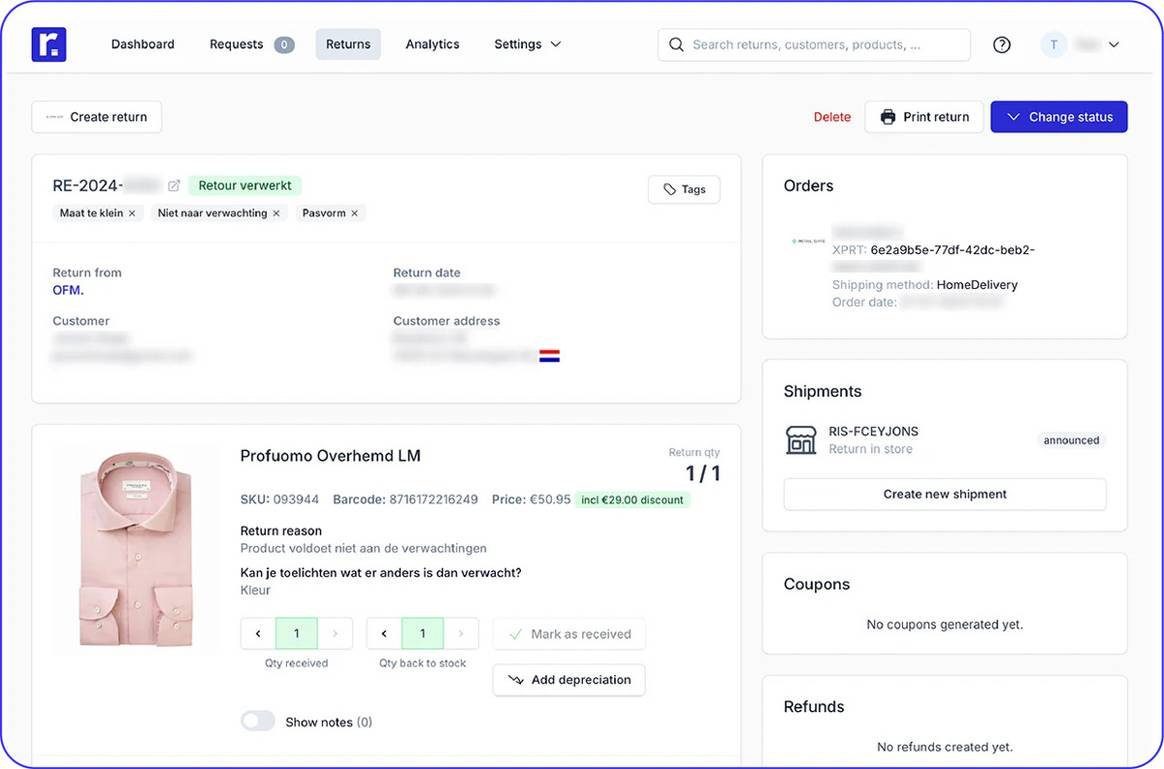Click the SKU: 093944 text
Screen dimensions: 1164x769
click(279, 500)
